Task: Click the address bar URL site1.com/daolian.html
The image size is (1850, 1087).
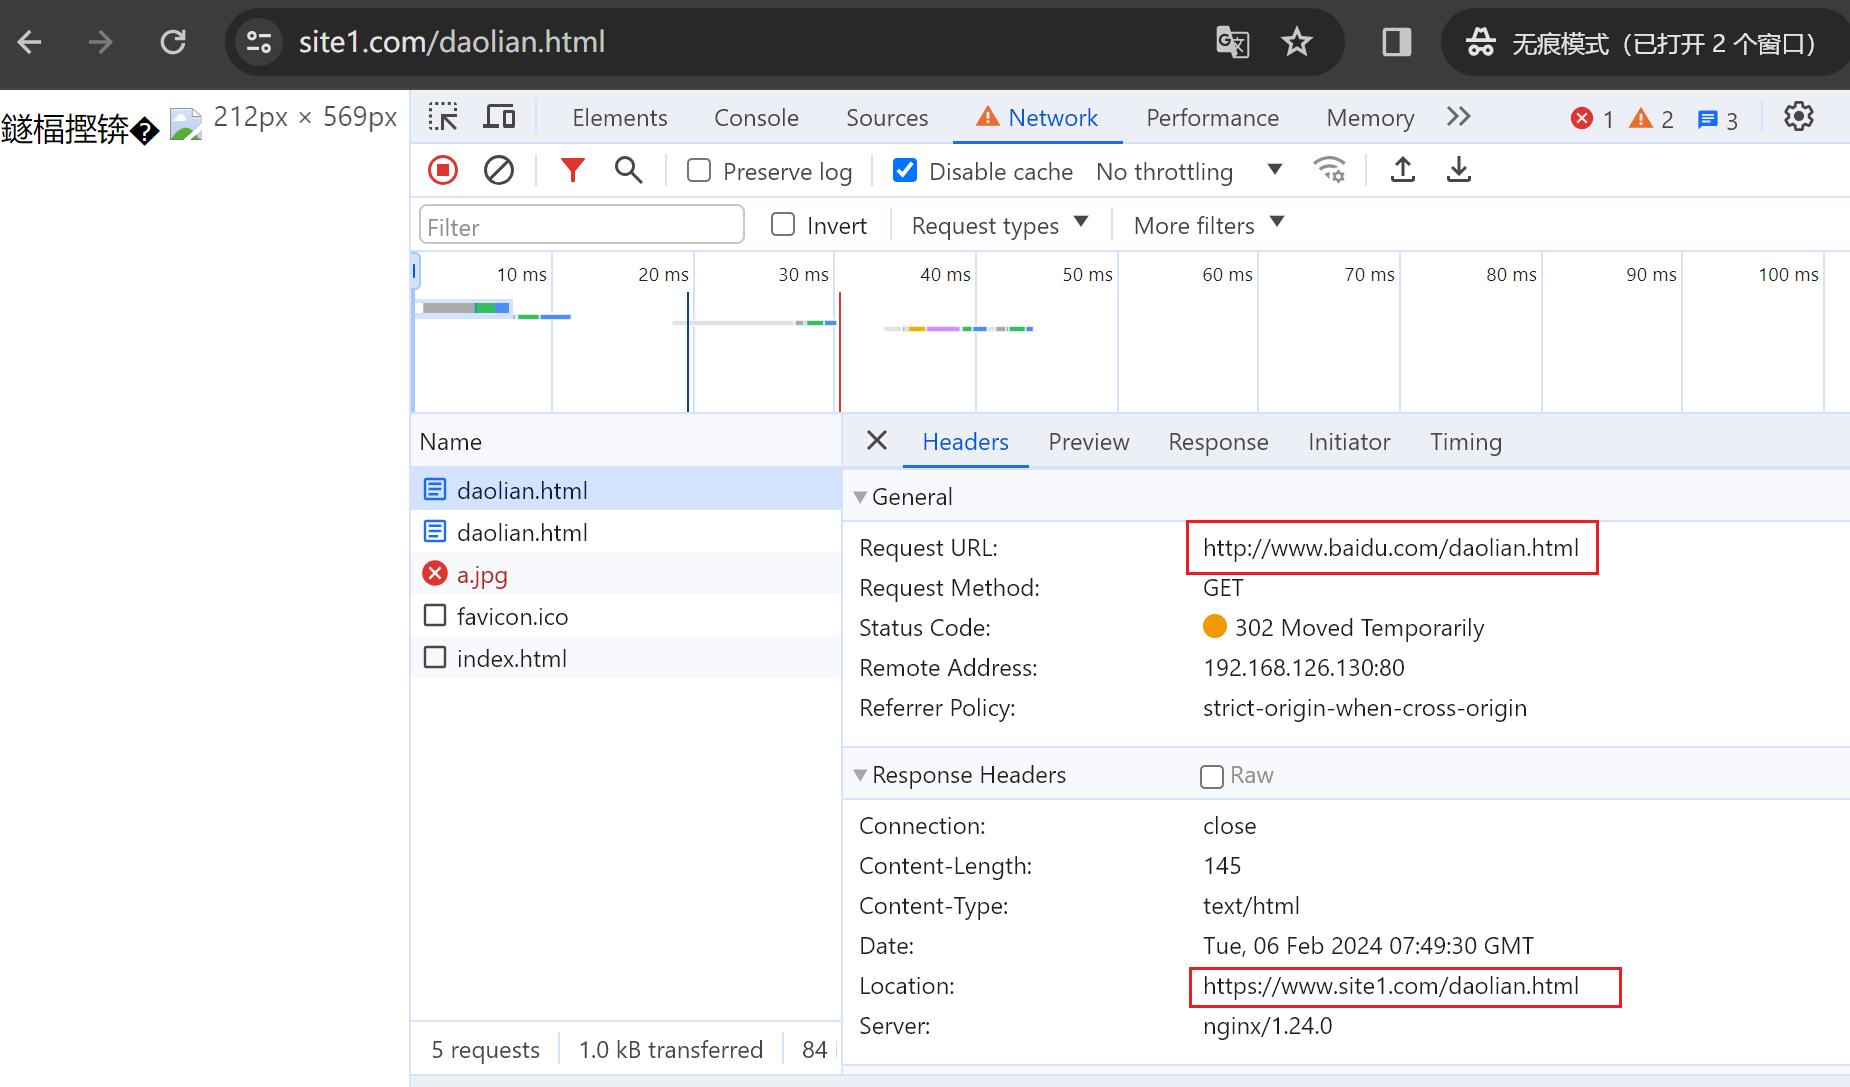Action: click(452, 42)
